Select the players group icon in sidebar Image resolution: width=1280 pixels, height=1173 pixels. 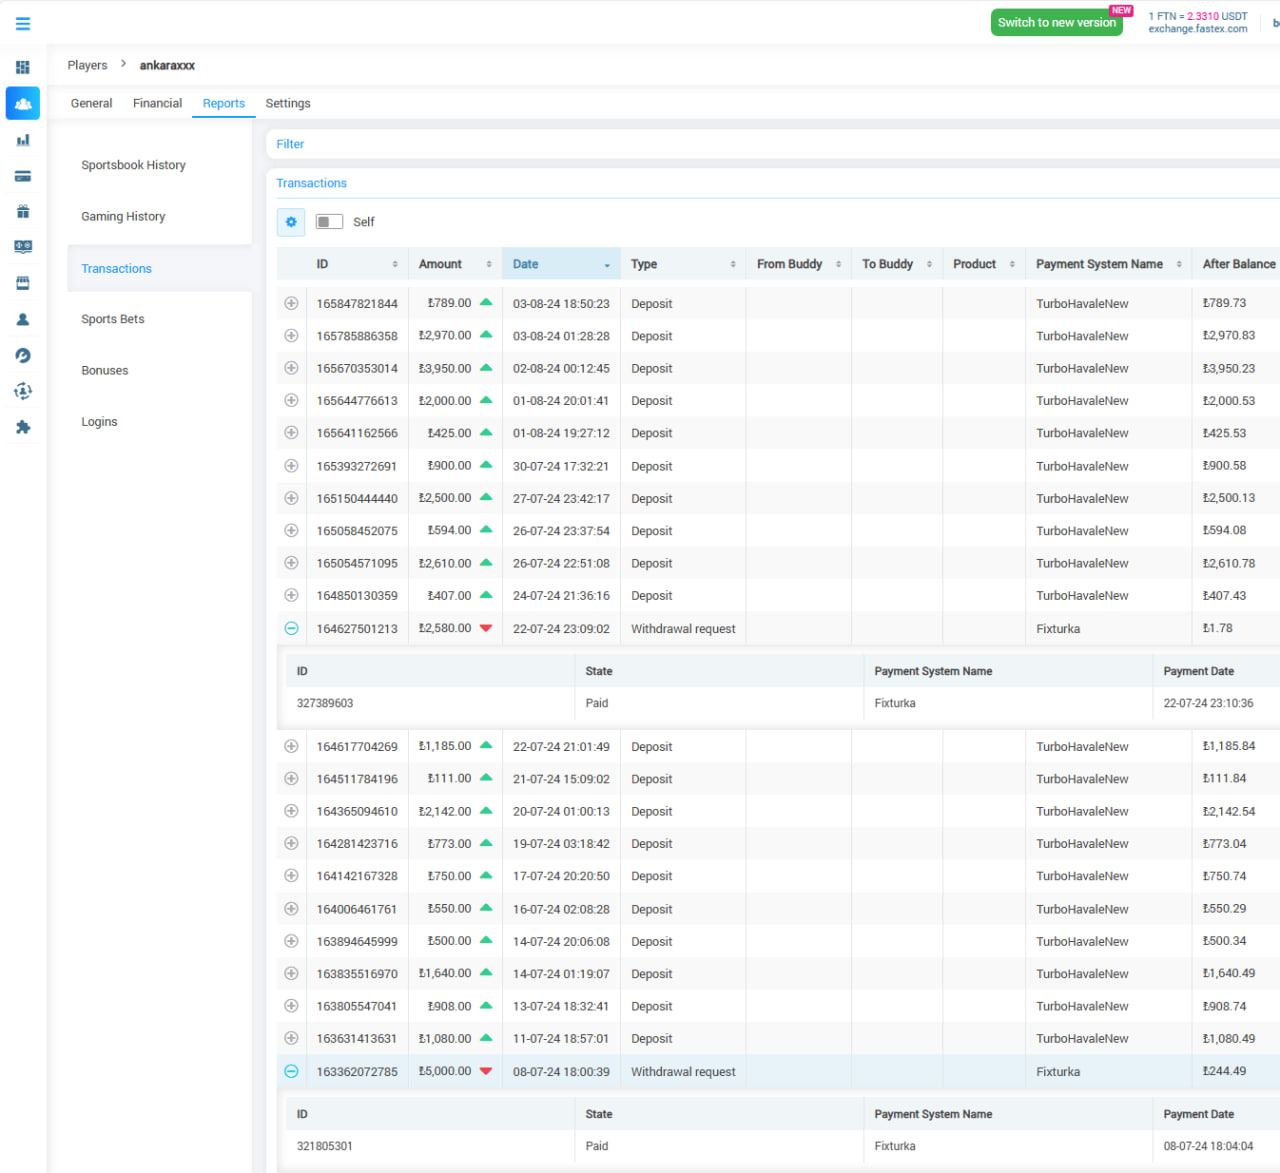pyautogui.click(x=23, y=103)
